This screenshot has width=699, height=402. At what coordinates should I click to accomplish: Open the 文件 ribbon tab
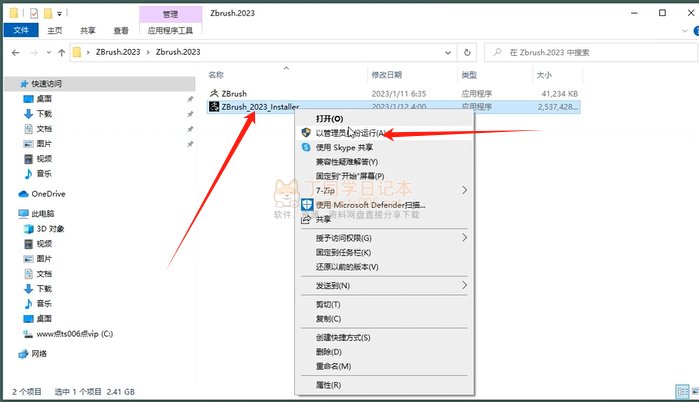pyautogui.click(x=21, y=30)
